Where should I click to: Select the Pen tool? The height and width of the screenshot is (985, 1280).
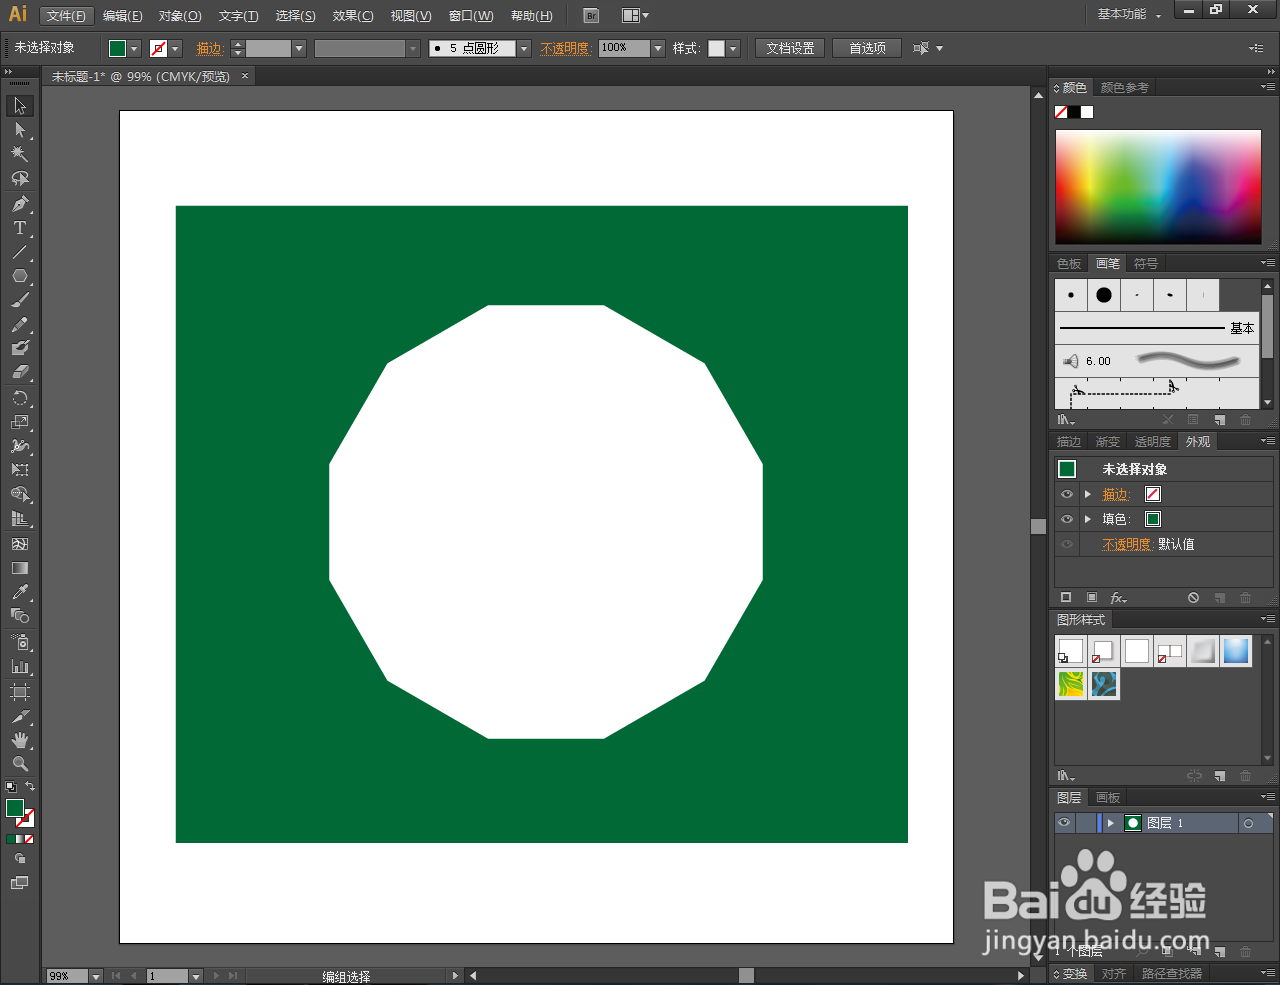(x=20, y=204)
